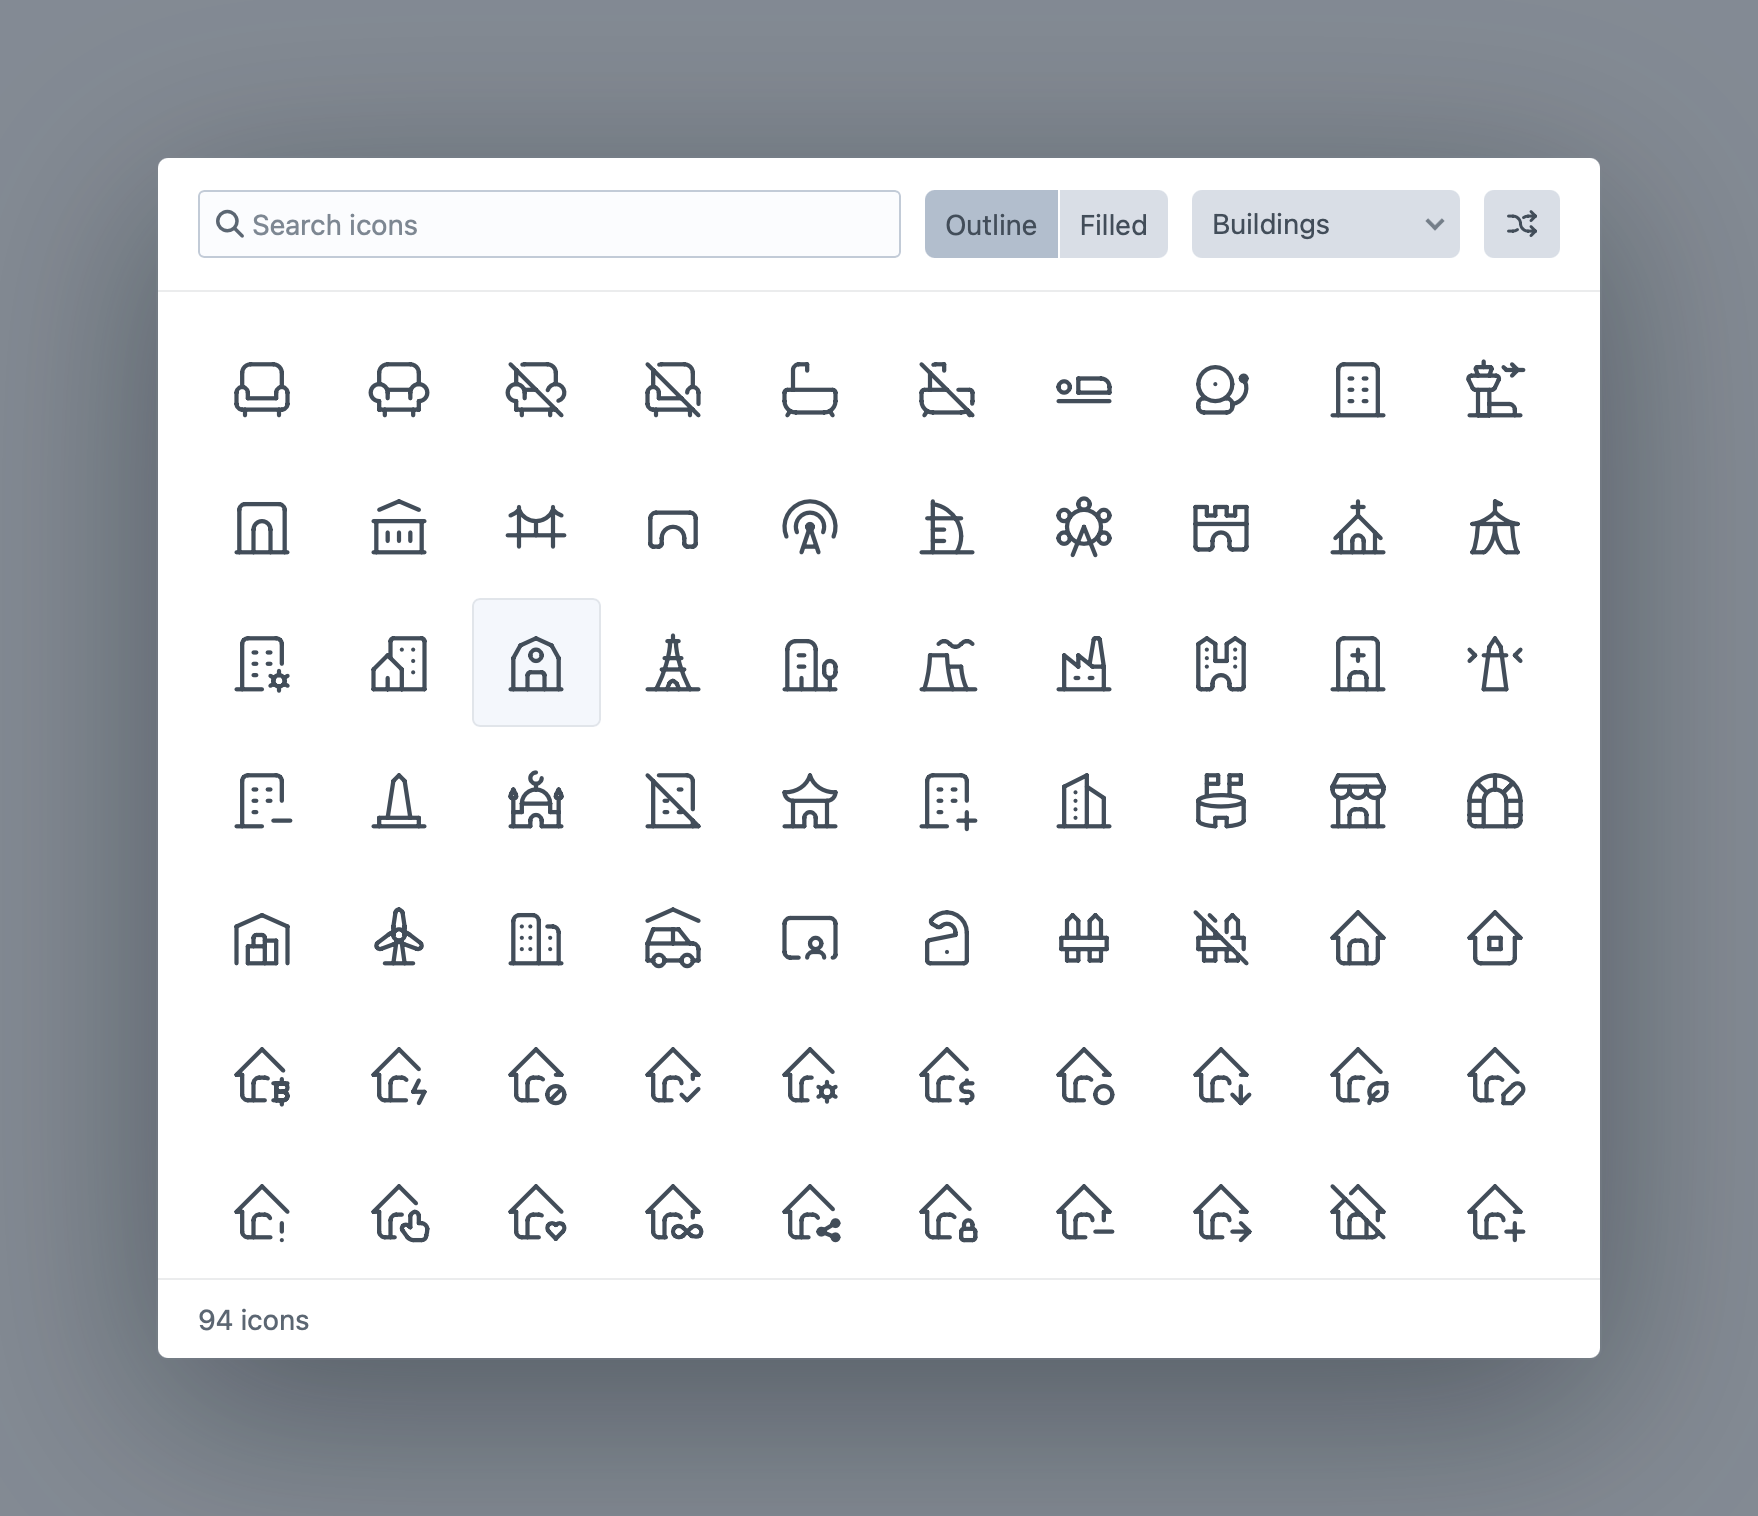This screenshot has width=1758, height=1516.
Task: Select the bathtub icon
Action: pos(810,389)
